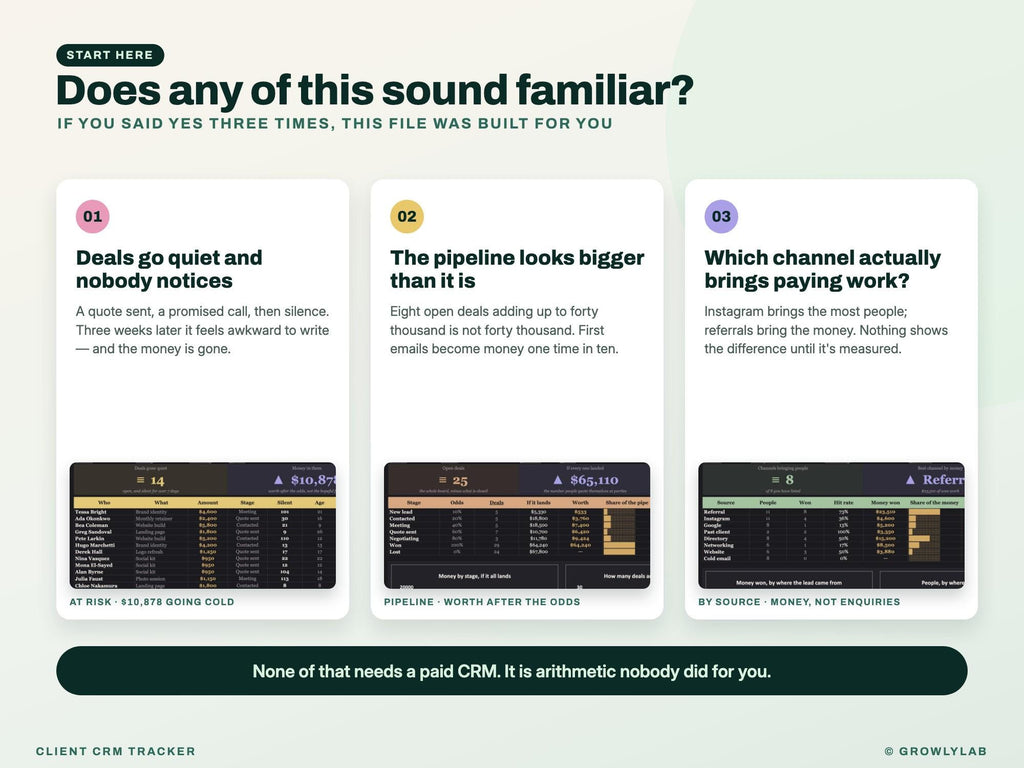
Task: Click the 'Hit rate' column header
Action: (844, 503)
